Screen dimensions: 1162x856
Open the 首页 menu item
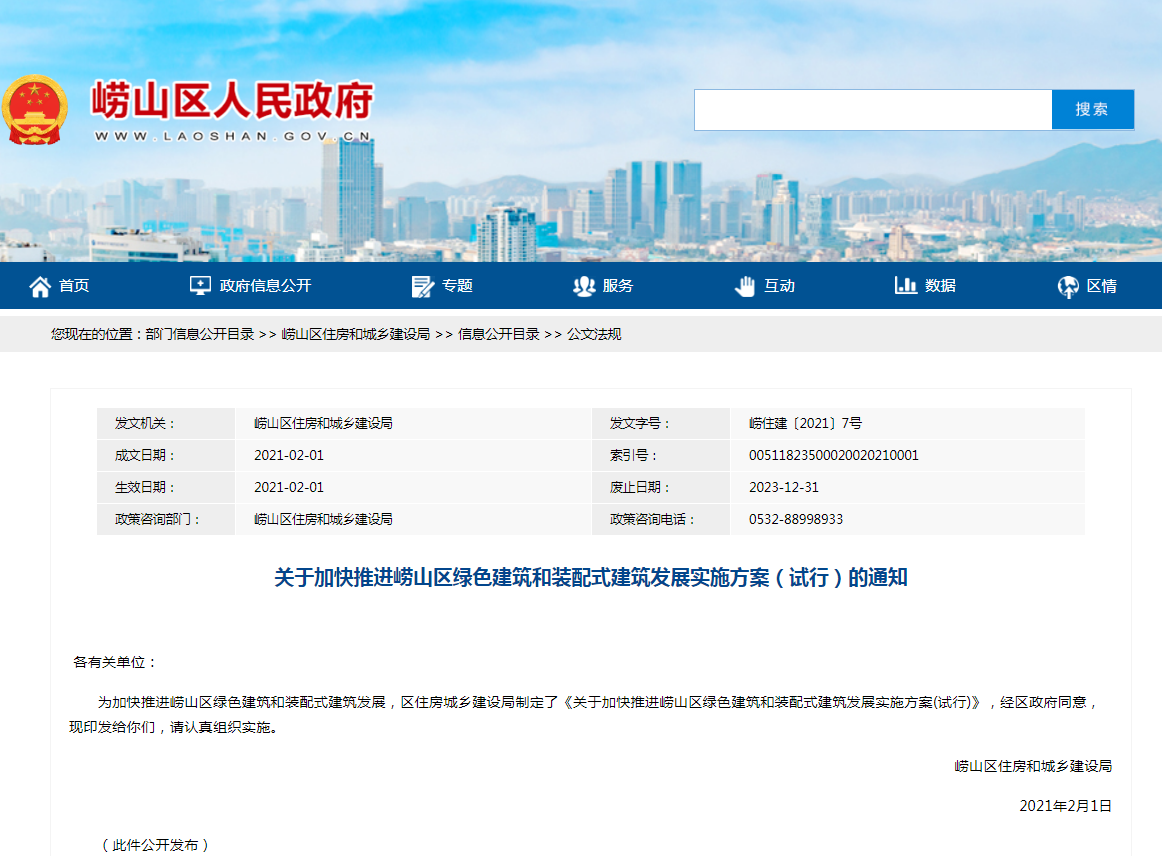point(74,285)
